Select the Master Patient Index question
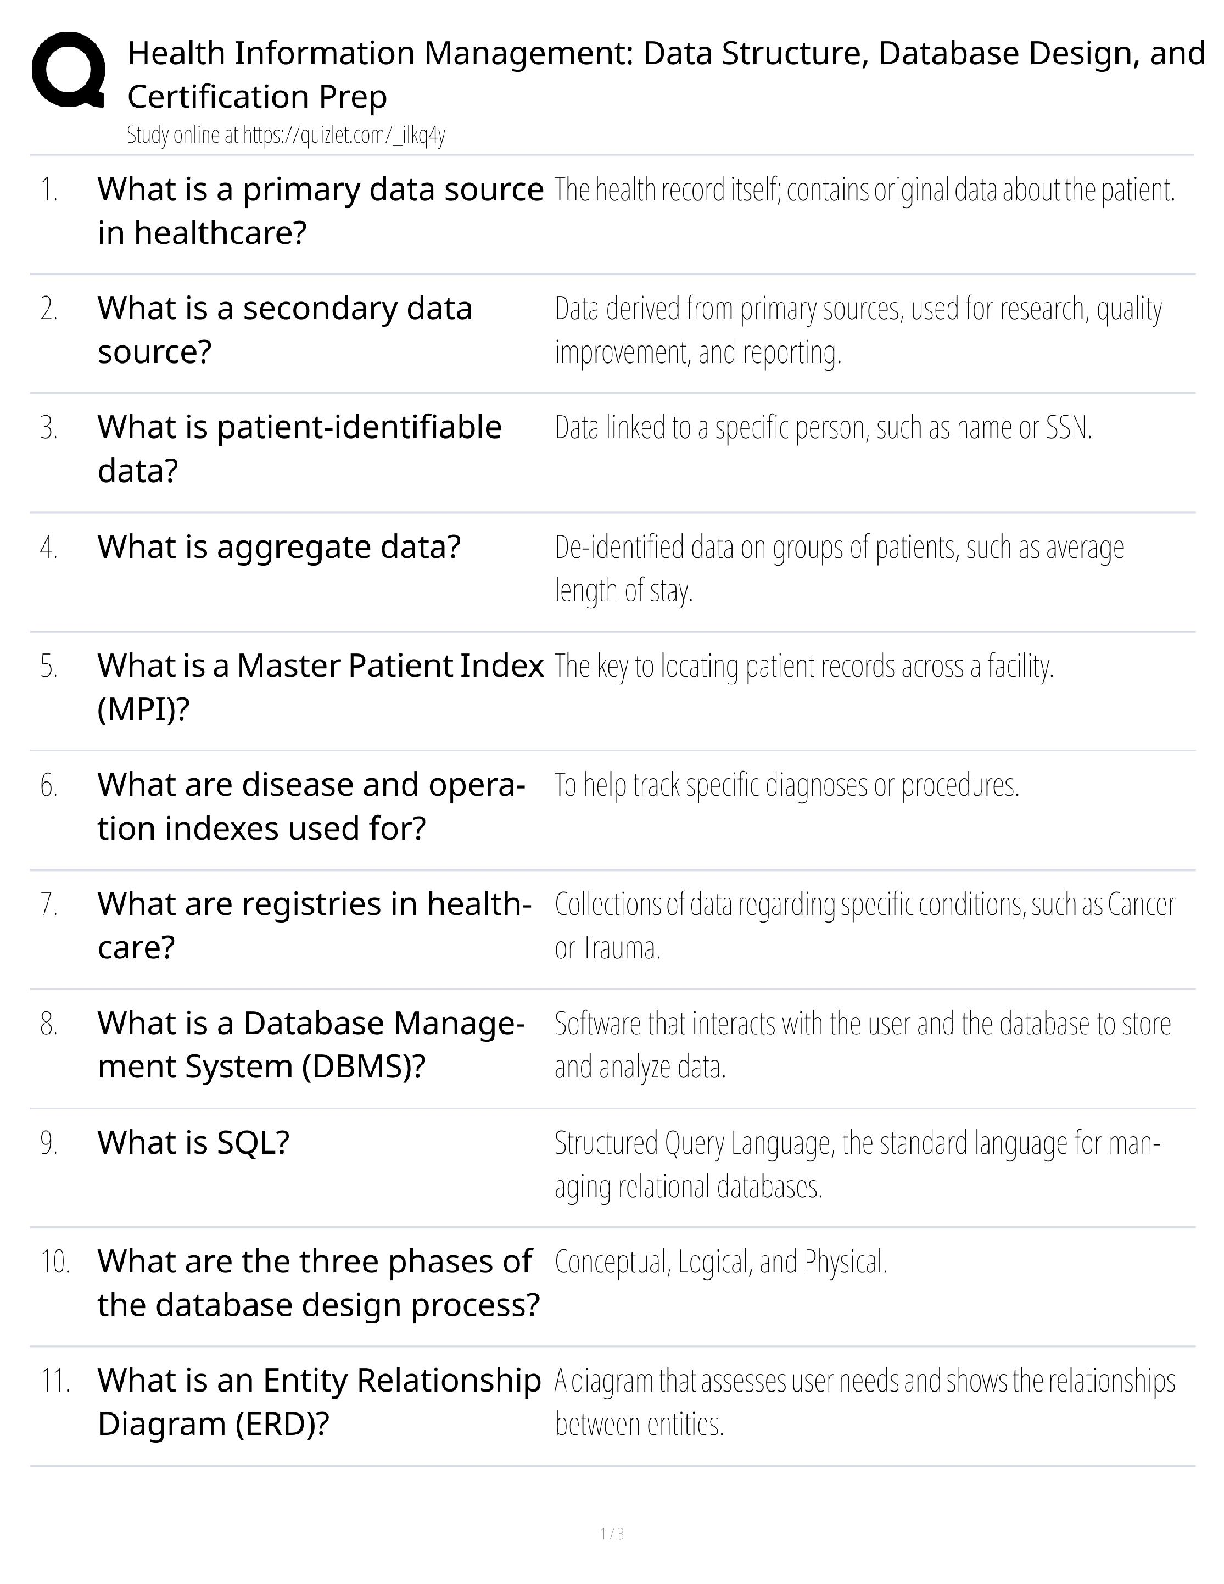Viewport: 1224px width, 1584px height. (320, 687)
